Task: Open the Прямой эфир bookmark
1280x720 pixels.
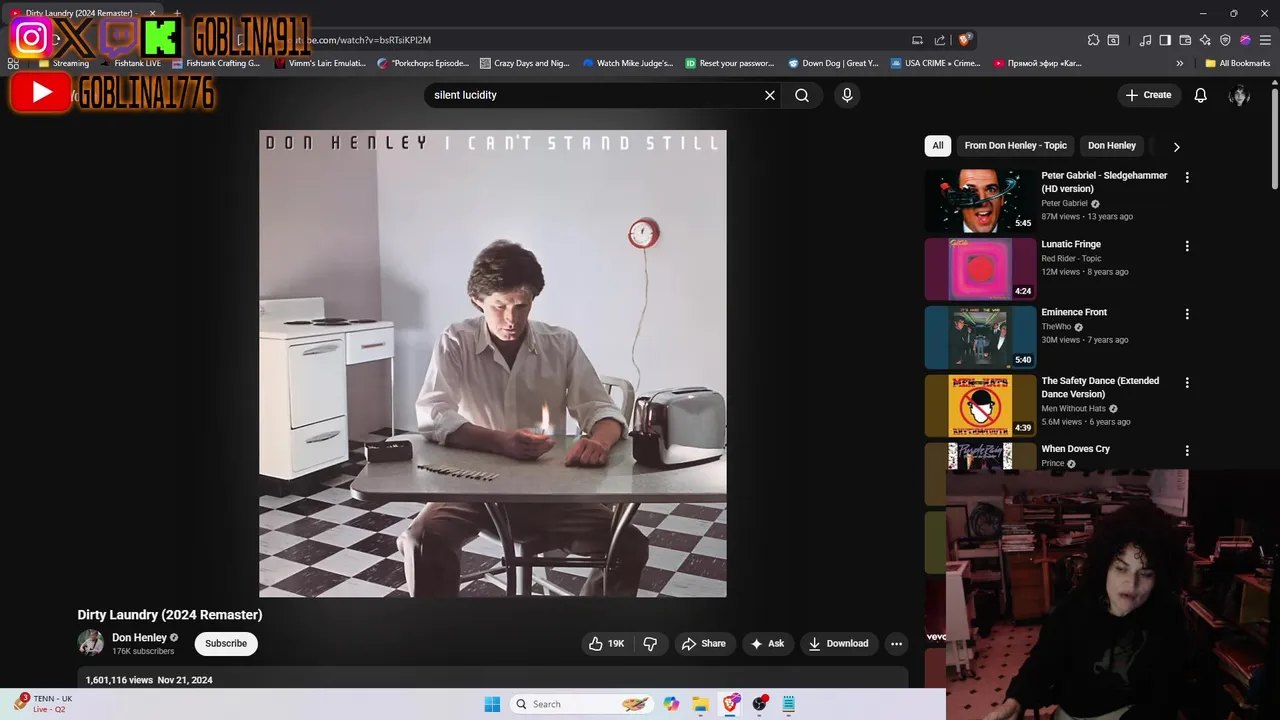Action: pyautogui.click(x=1038, y=63)
